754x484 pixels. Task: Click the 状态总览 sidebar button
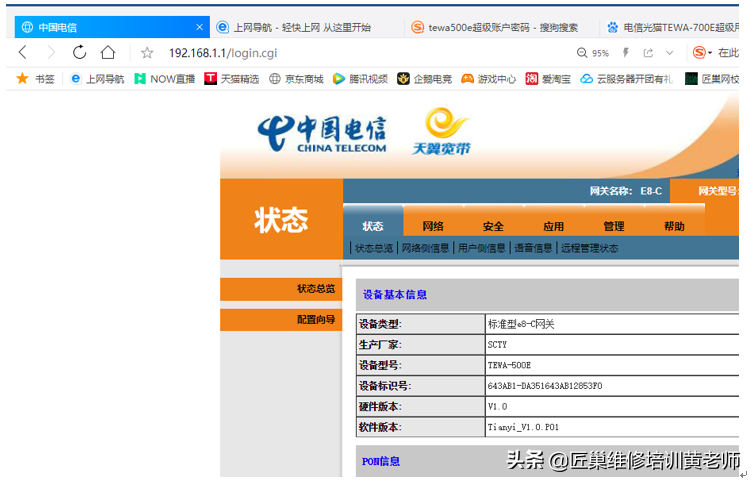coord(281,289)
